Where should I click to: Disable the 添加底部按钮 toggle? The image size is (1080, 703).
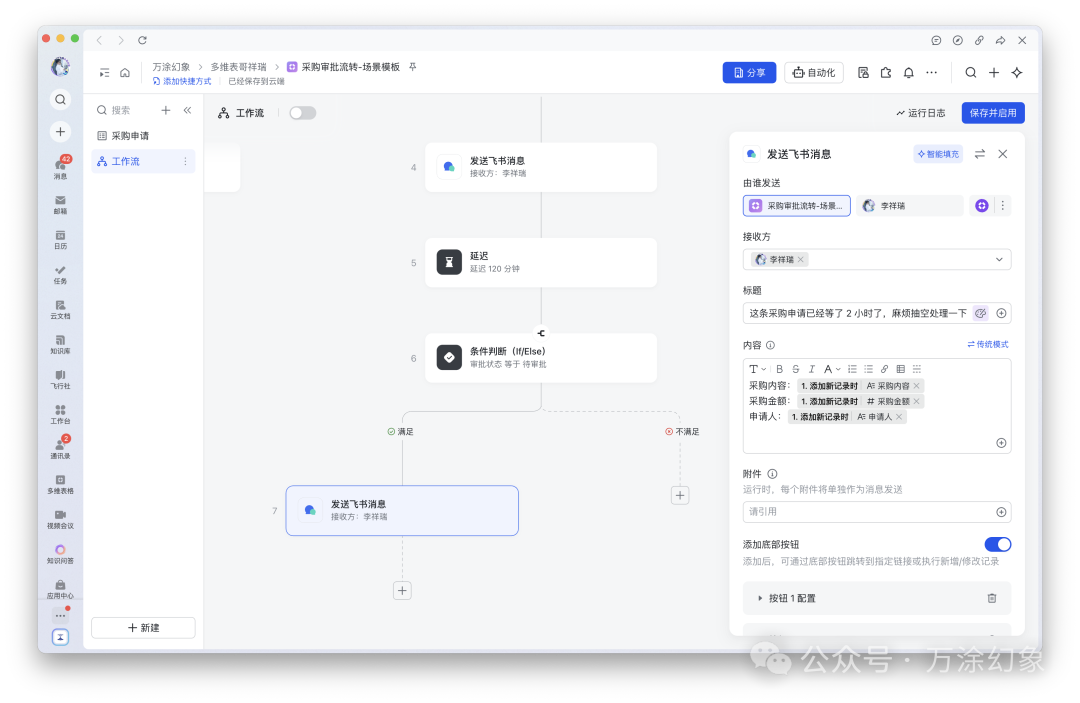coord(997,544)
